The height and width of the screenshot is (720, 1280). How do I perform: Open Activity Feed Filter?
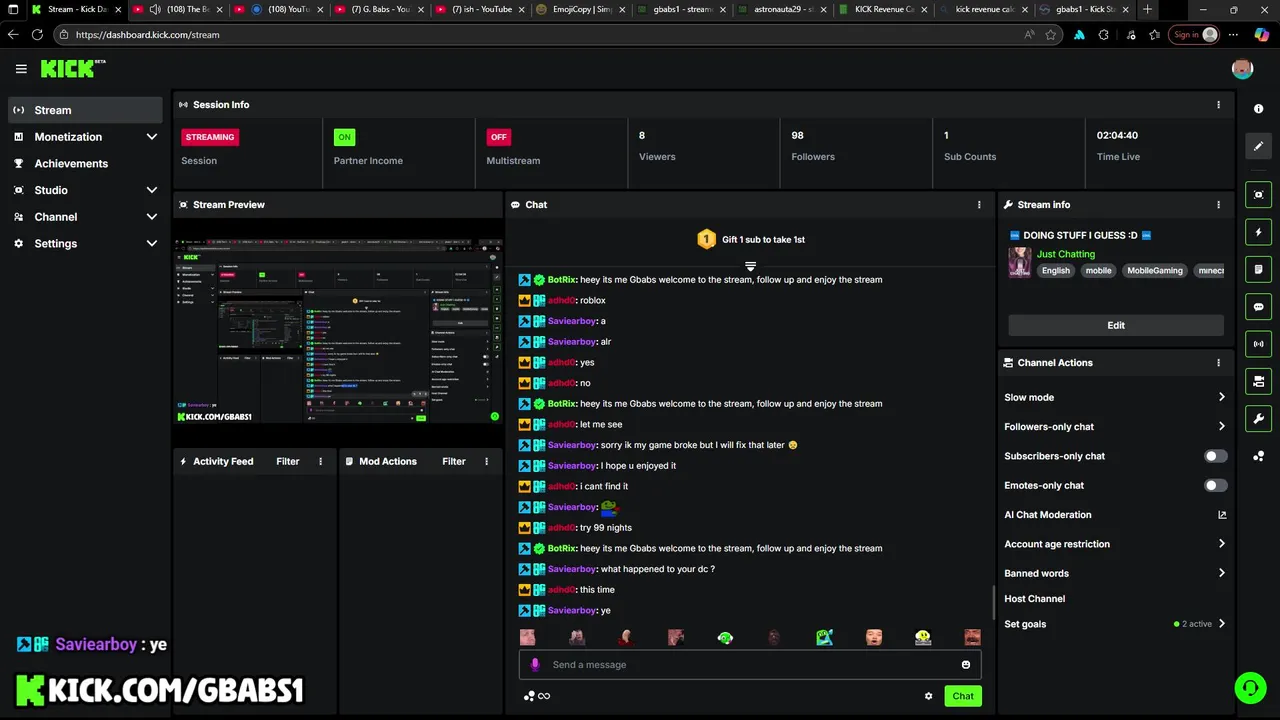[288, 462]
